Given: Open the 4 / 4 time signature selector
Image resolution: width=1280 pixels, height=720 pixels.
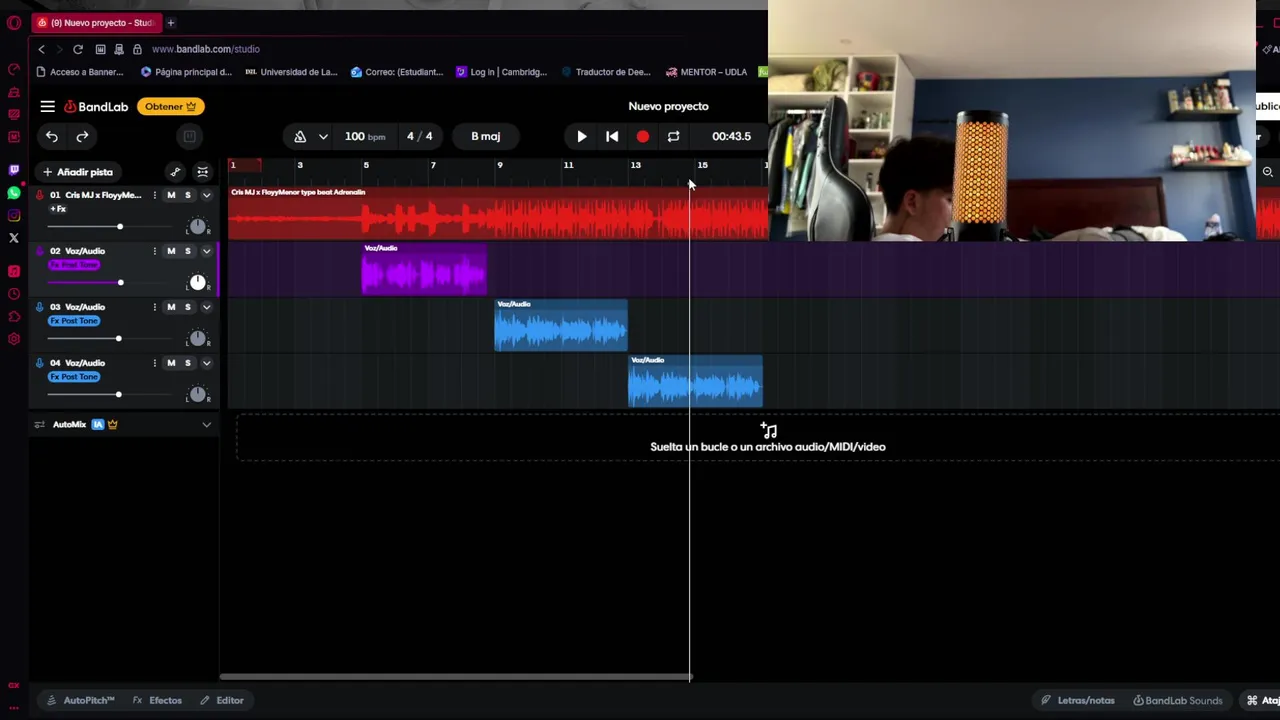Looking at the screenshot, I should [420, 136].
